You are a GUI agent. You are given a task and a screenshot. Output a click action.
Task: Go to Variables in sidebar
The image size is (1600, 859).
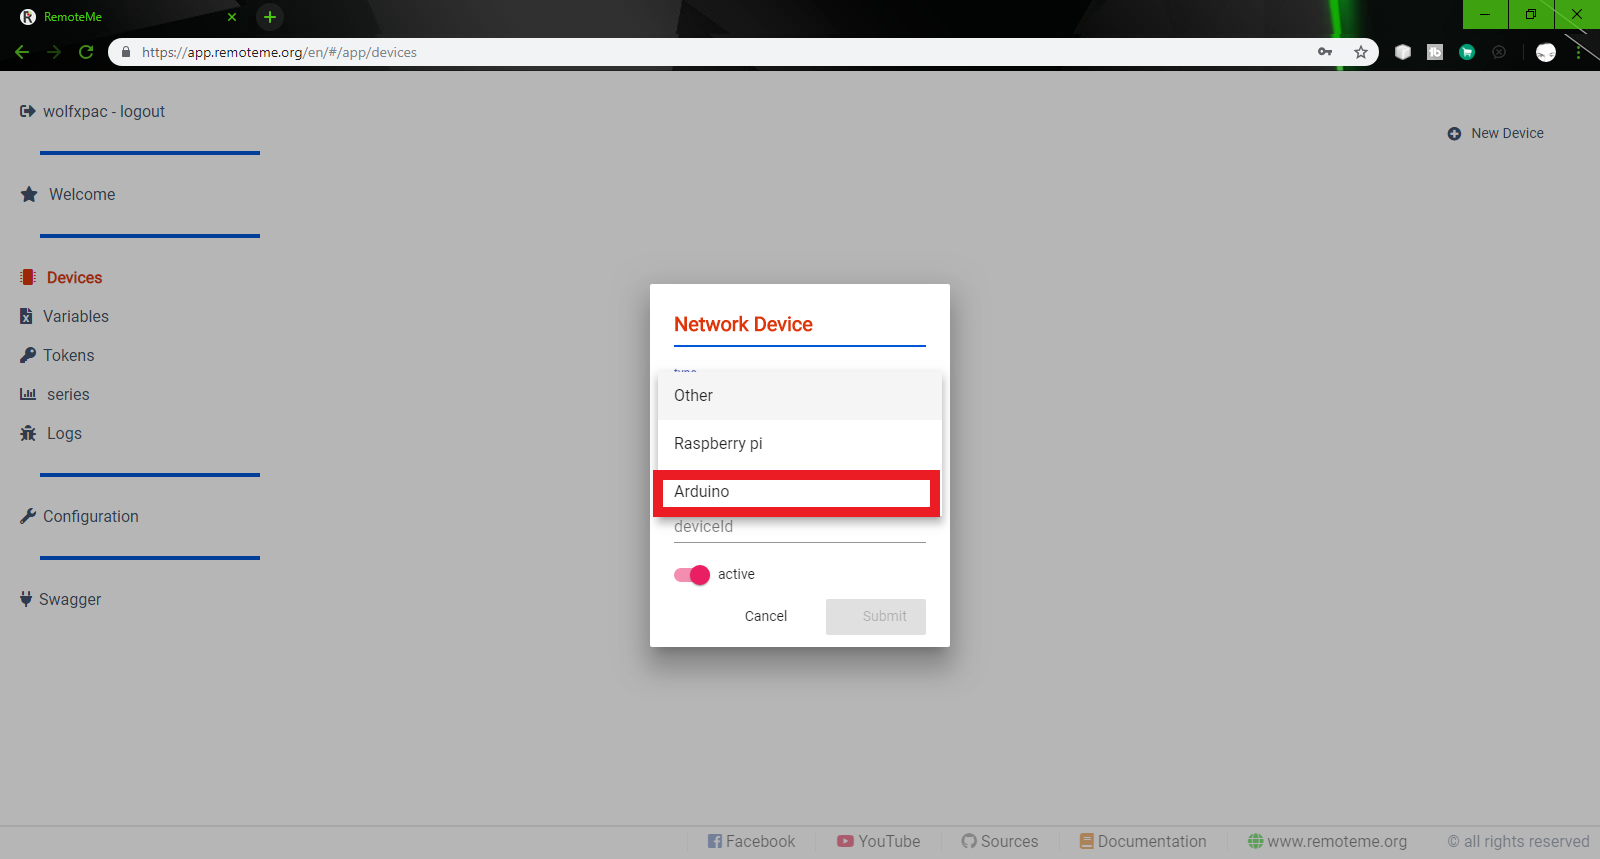click(x=76, y=316)
